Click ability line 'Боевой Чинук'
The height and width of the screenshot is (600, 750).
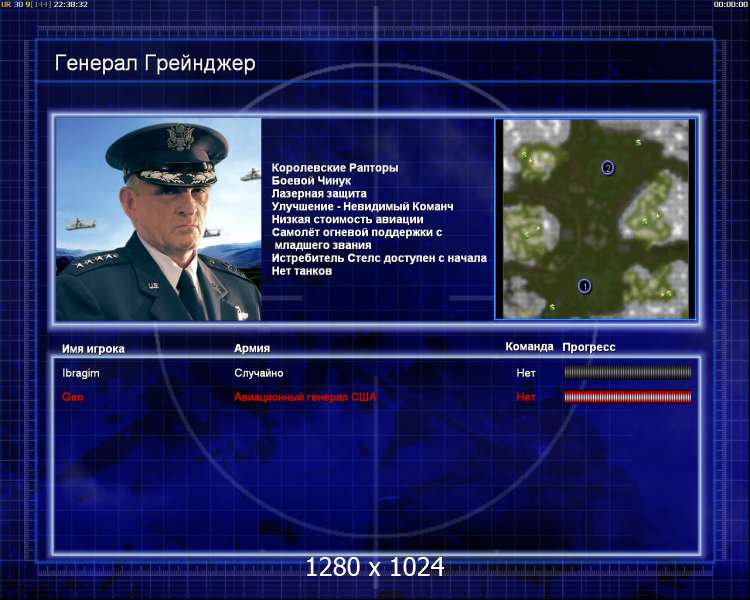[x=311, y=181]
